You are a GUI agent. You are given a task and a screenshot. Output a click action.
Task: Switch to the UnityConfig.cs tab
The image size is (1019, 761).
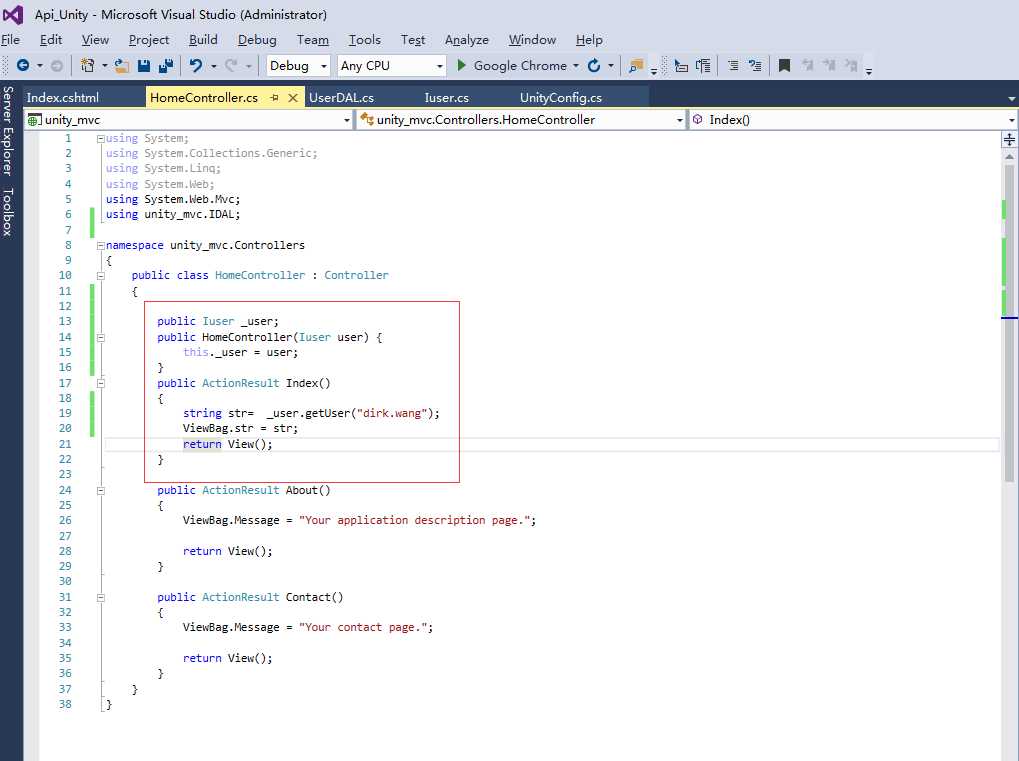click(561, 97)
